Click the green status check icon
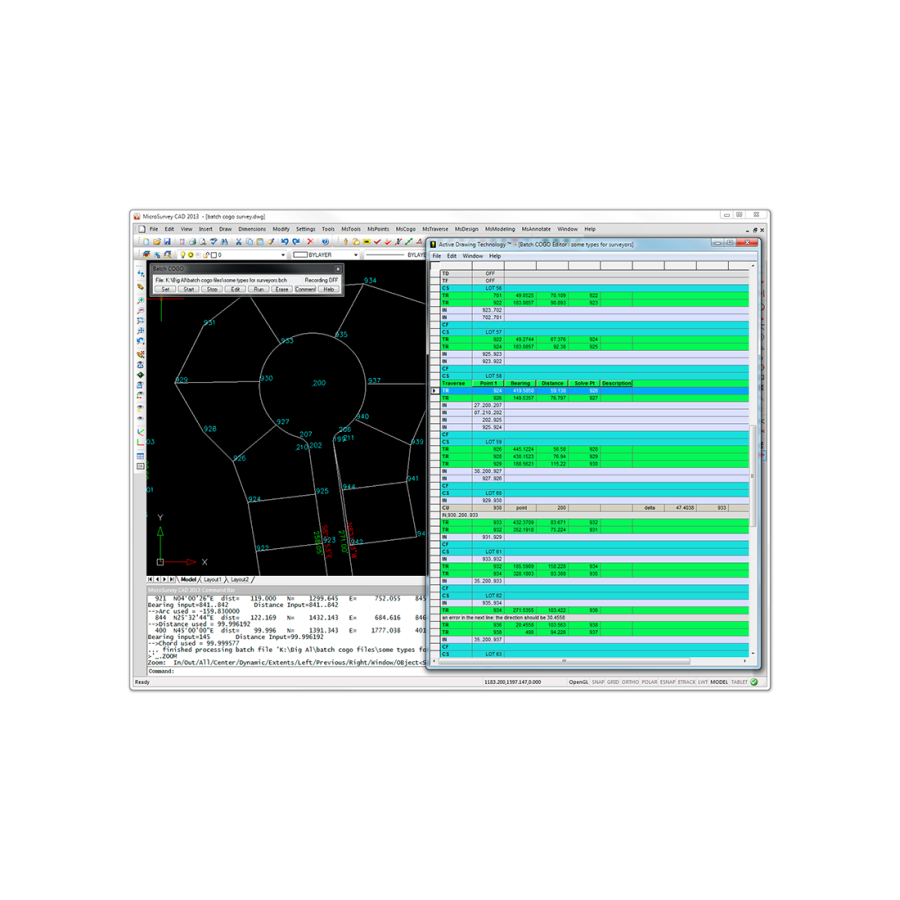This screenshot has width=900, height=900. (x=754, y=682)
